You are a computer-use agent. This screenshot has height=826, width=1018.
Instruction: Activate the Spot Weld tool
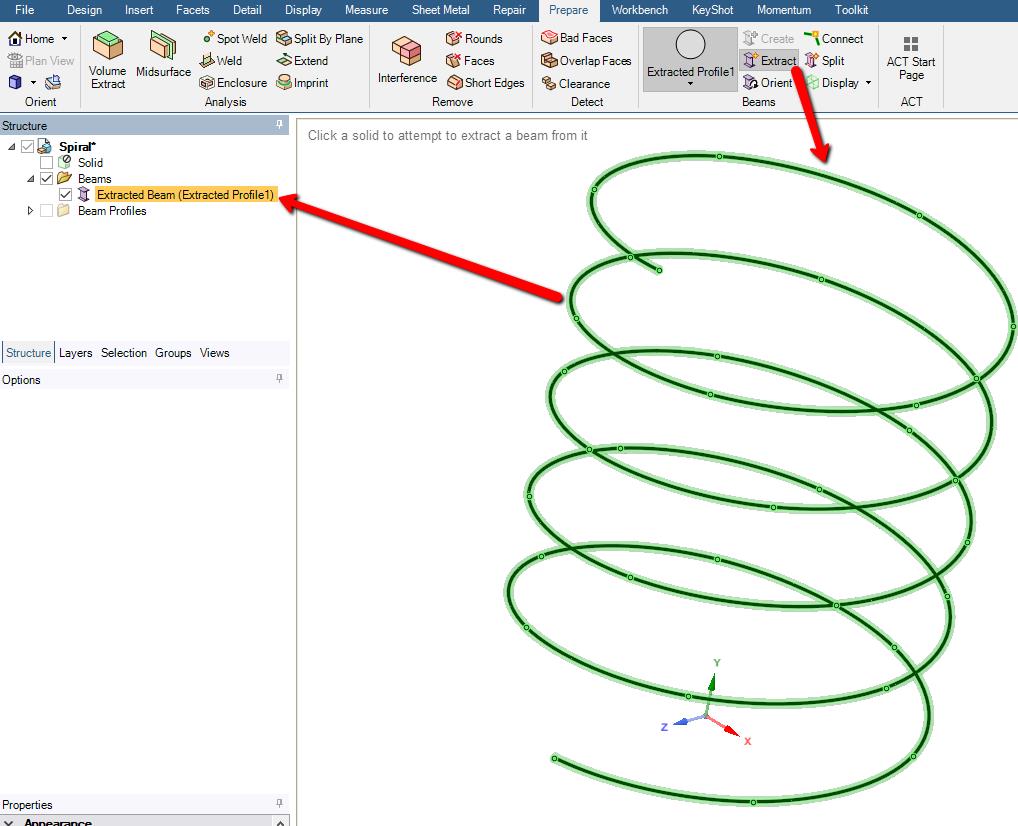click(x=234, y=38)
